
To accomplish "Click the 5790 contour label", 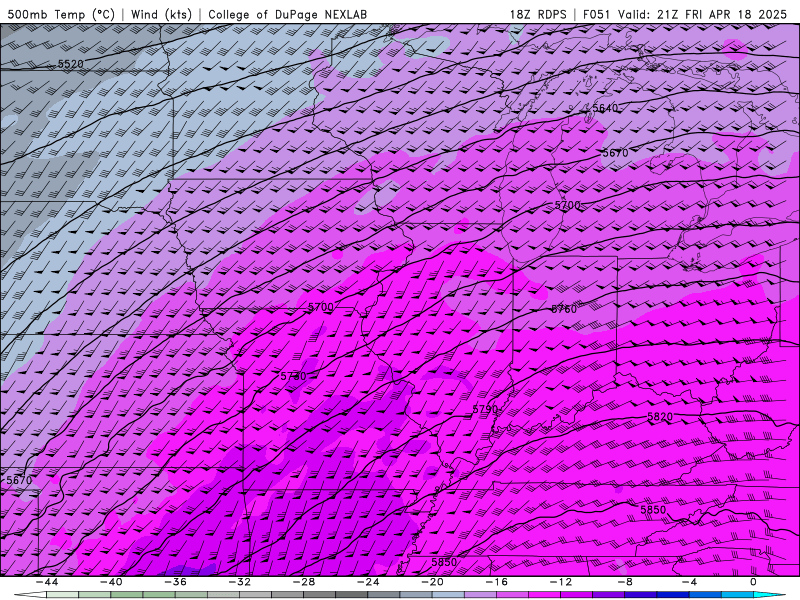I will point(485,409).
